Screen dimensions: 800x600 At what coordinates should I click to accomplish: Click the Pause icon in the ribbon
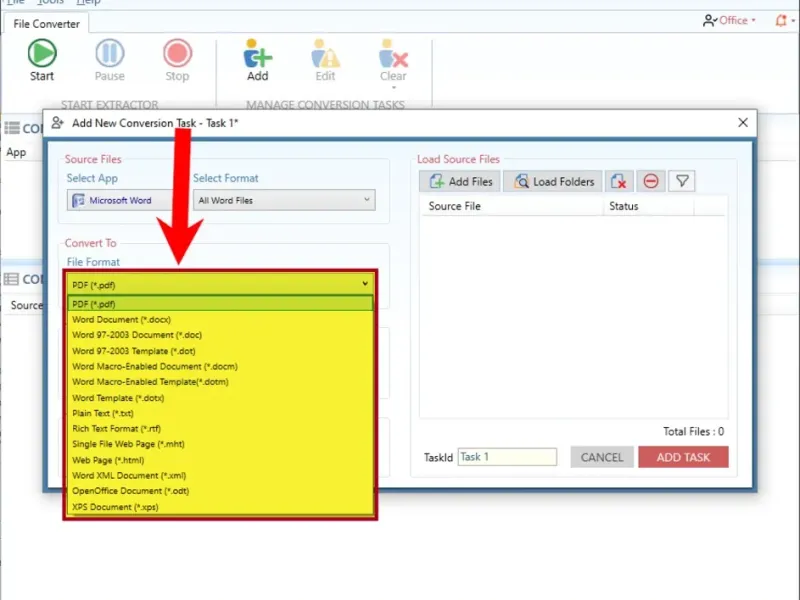pyautogui.click(x=109, y=53)
